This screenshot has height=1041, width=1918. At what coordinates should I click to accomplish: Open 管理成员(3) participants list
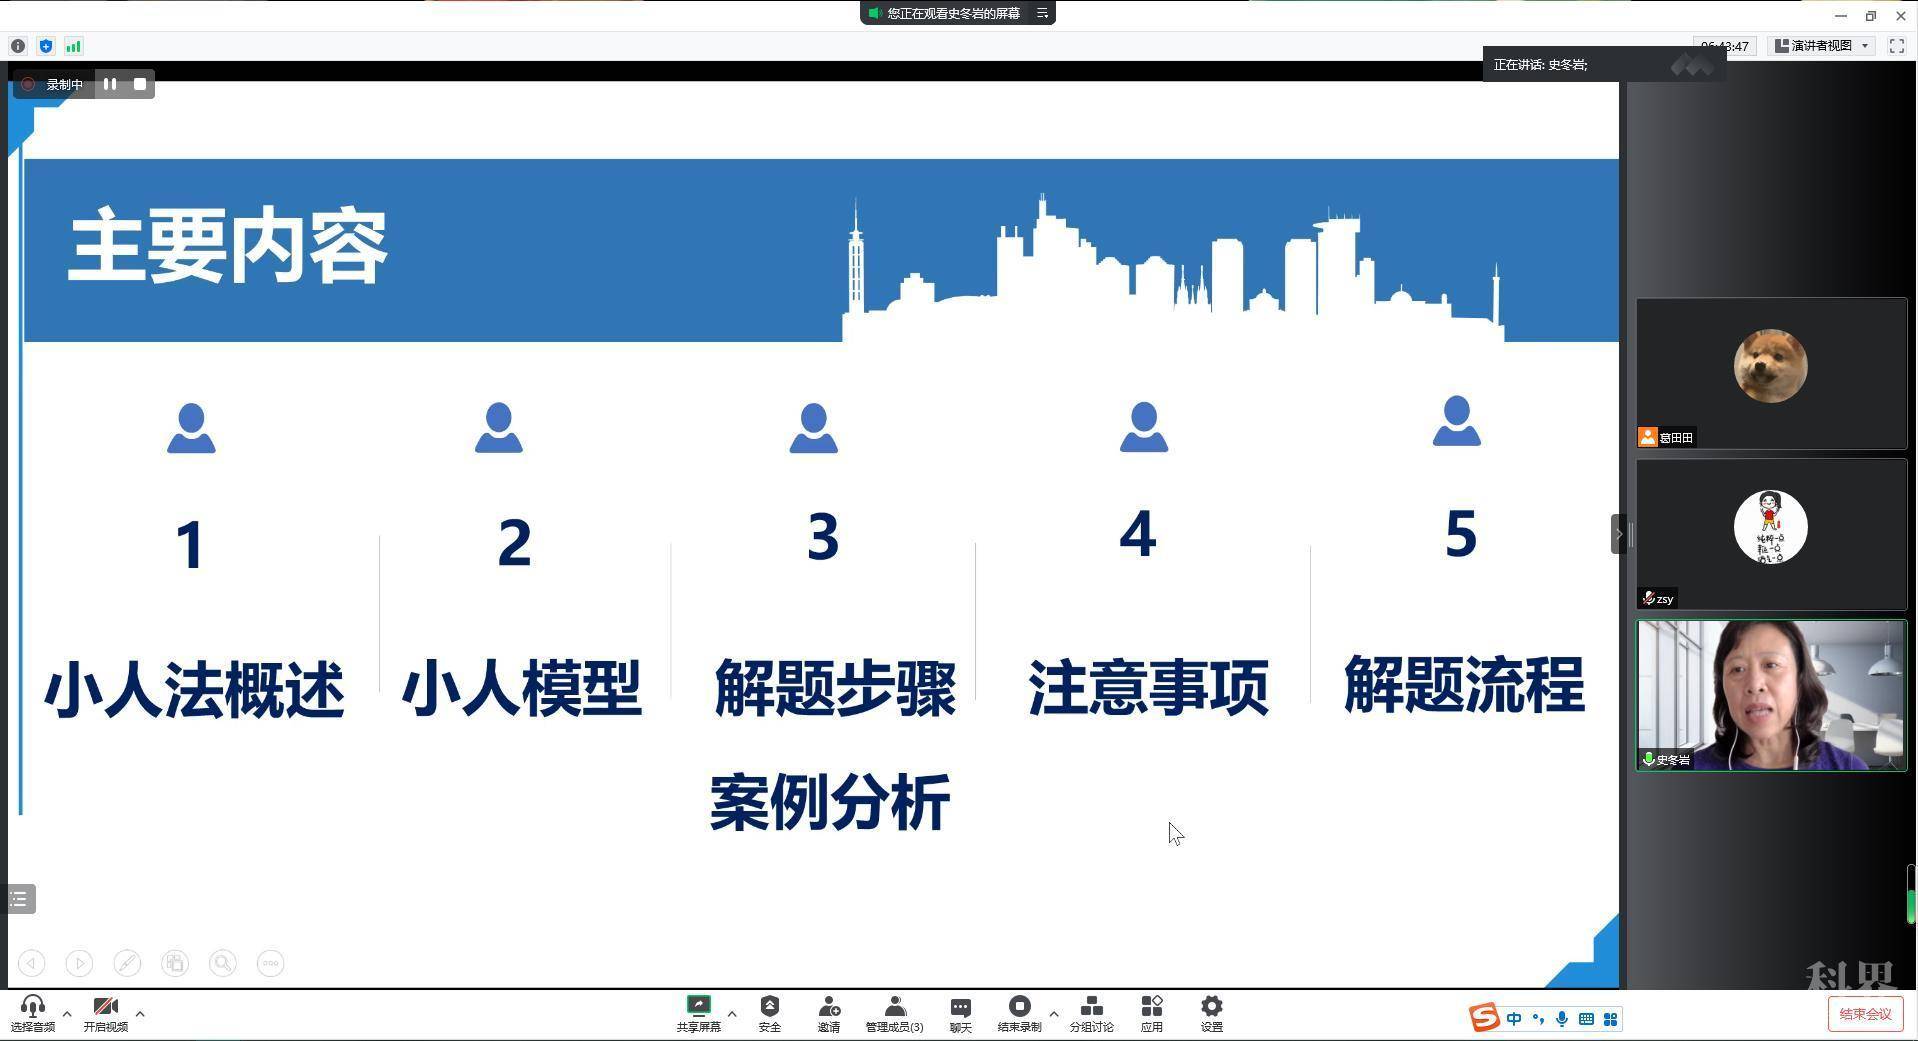tap(894, 1013)
